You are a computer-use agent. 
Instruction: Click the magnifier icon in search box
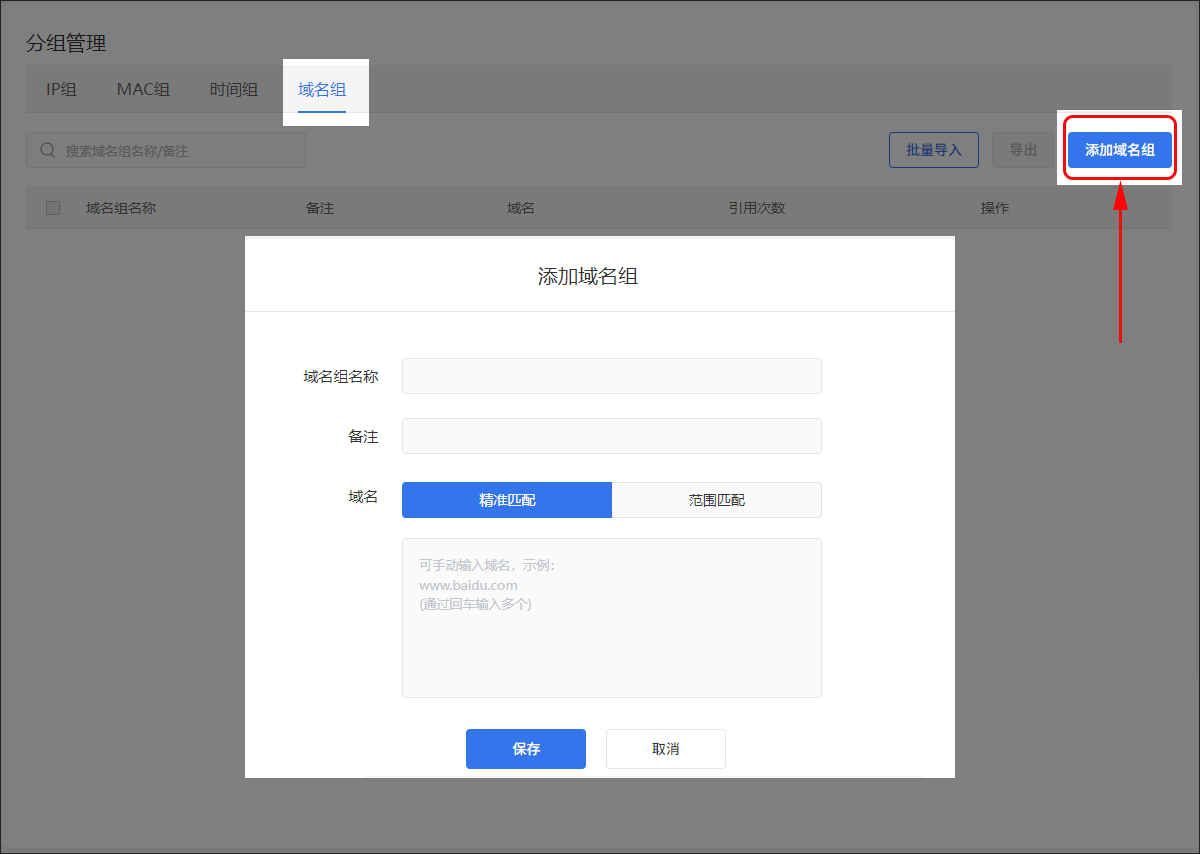tap(47, 150)
